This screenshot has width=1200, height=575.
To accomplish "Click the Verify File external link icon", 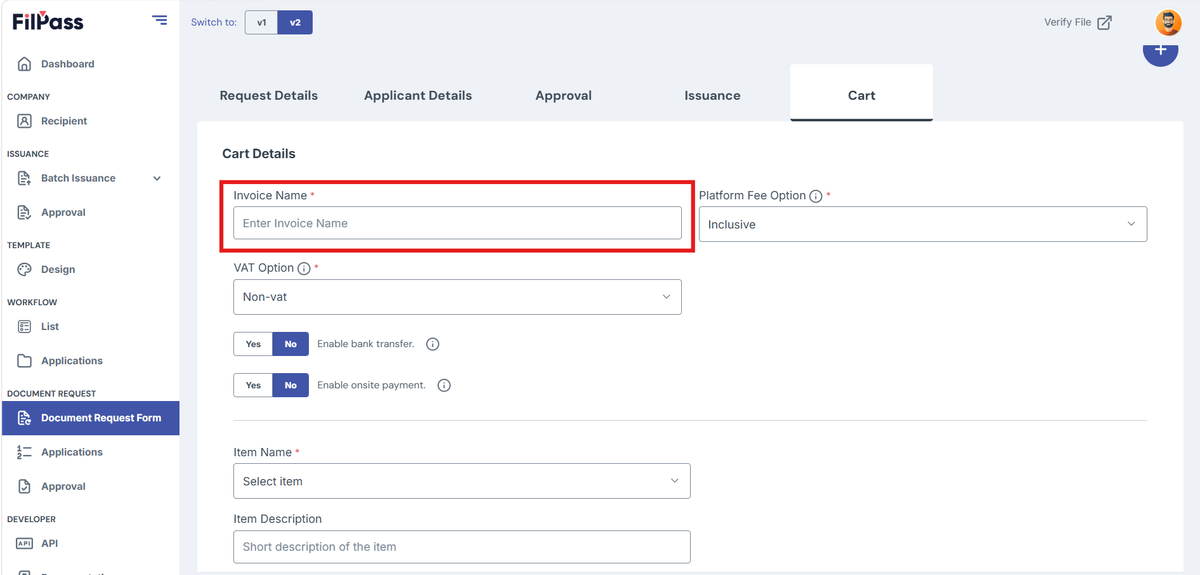I will pos(1104,22).
